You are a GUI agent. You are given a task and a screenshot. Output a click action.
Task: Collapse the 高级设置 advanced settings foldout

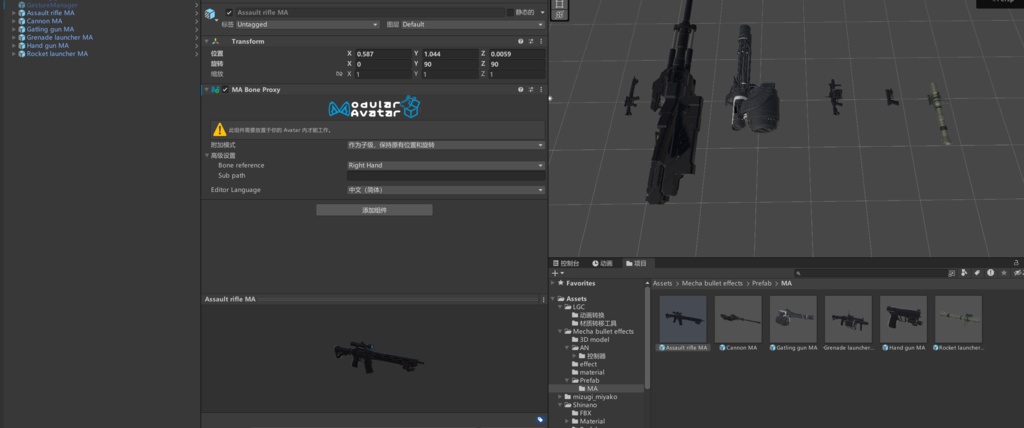207,156
